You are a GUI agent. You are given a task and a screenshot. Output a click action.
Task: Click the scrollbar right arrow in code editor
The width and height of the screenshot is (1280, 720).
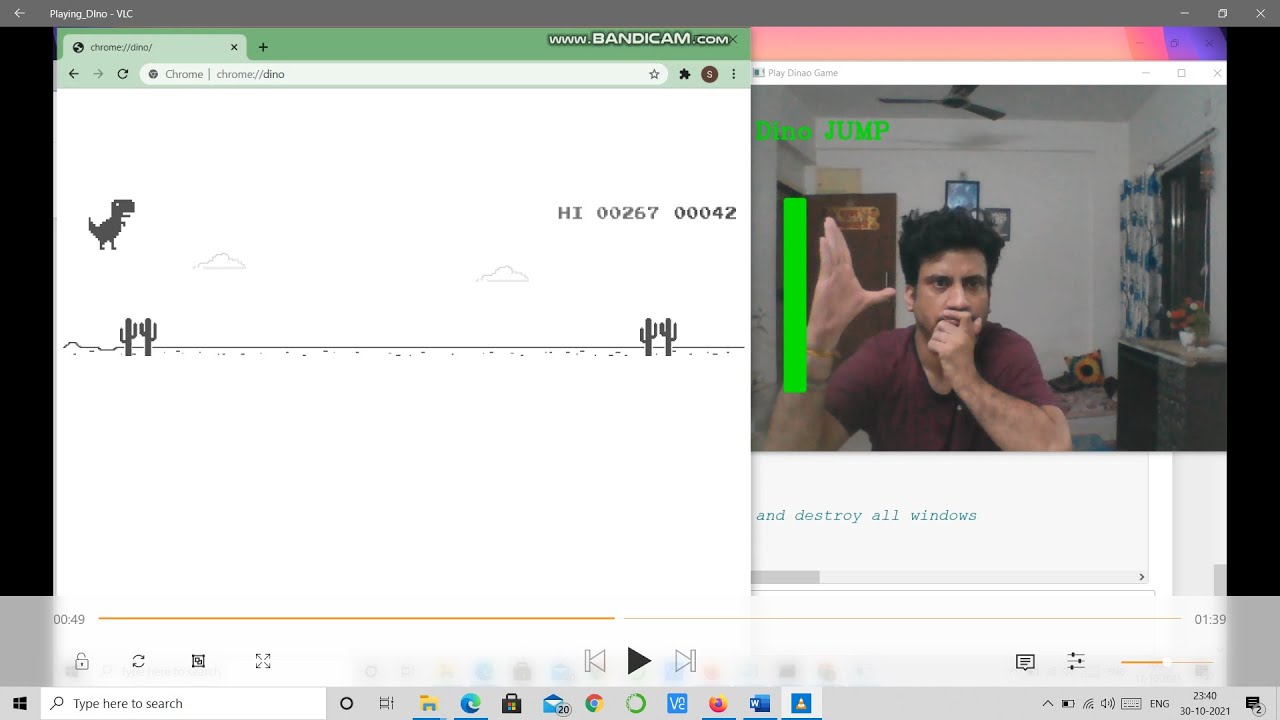tap(1141, 577)
